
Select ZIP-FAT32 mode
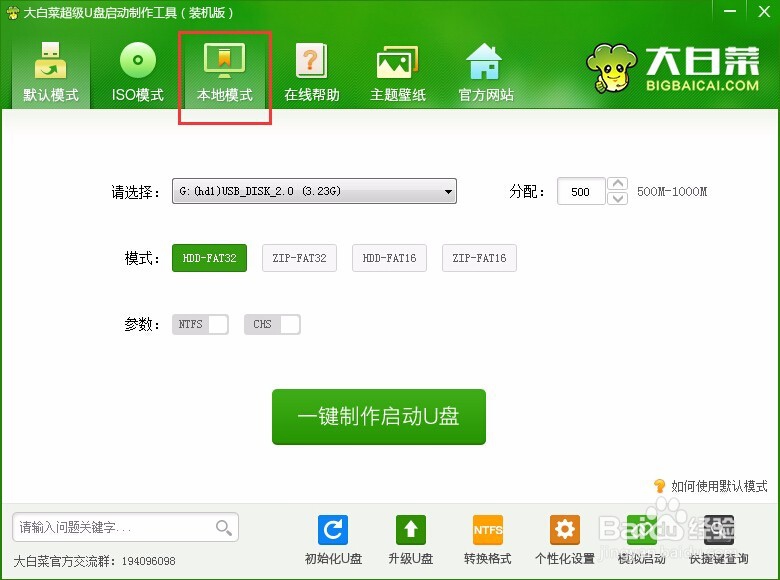[x=299, y=258]
